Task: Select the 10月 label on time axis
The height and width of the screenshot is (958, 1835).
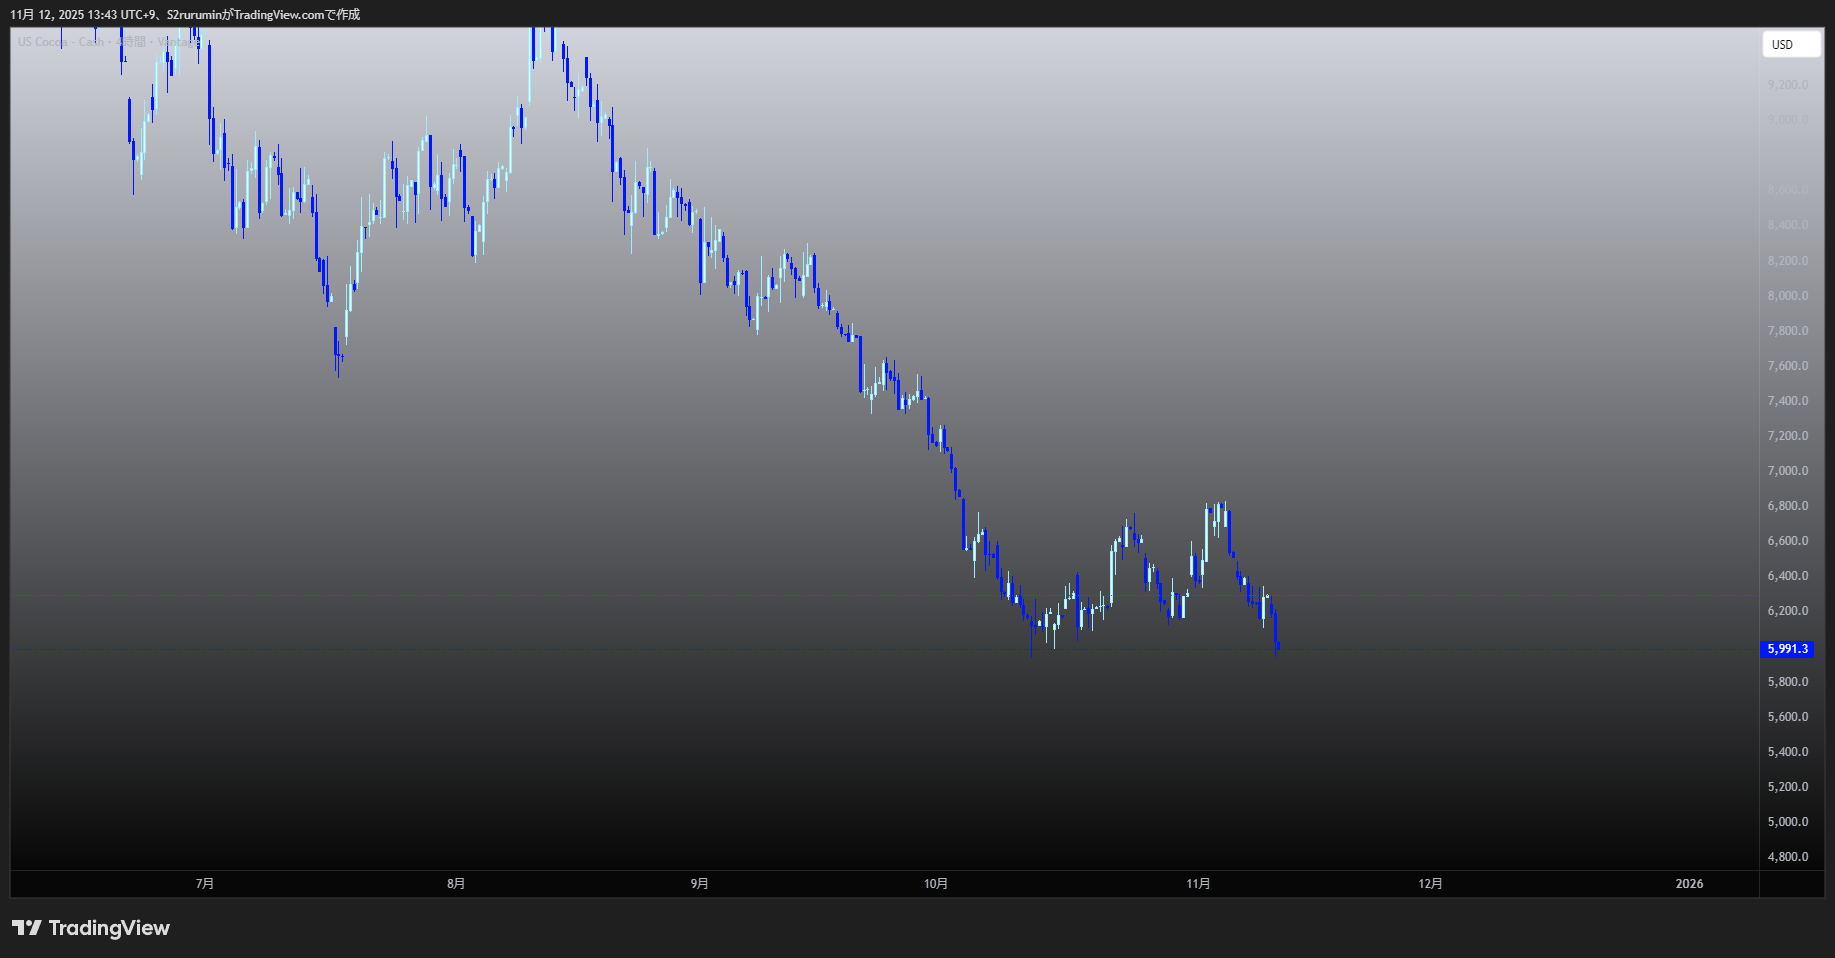Action: click(936, 884)
